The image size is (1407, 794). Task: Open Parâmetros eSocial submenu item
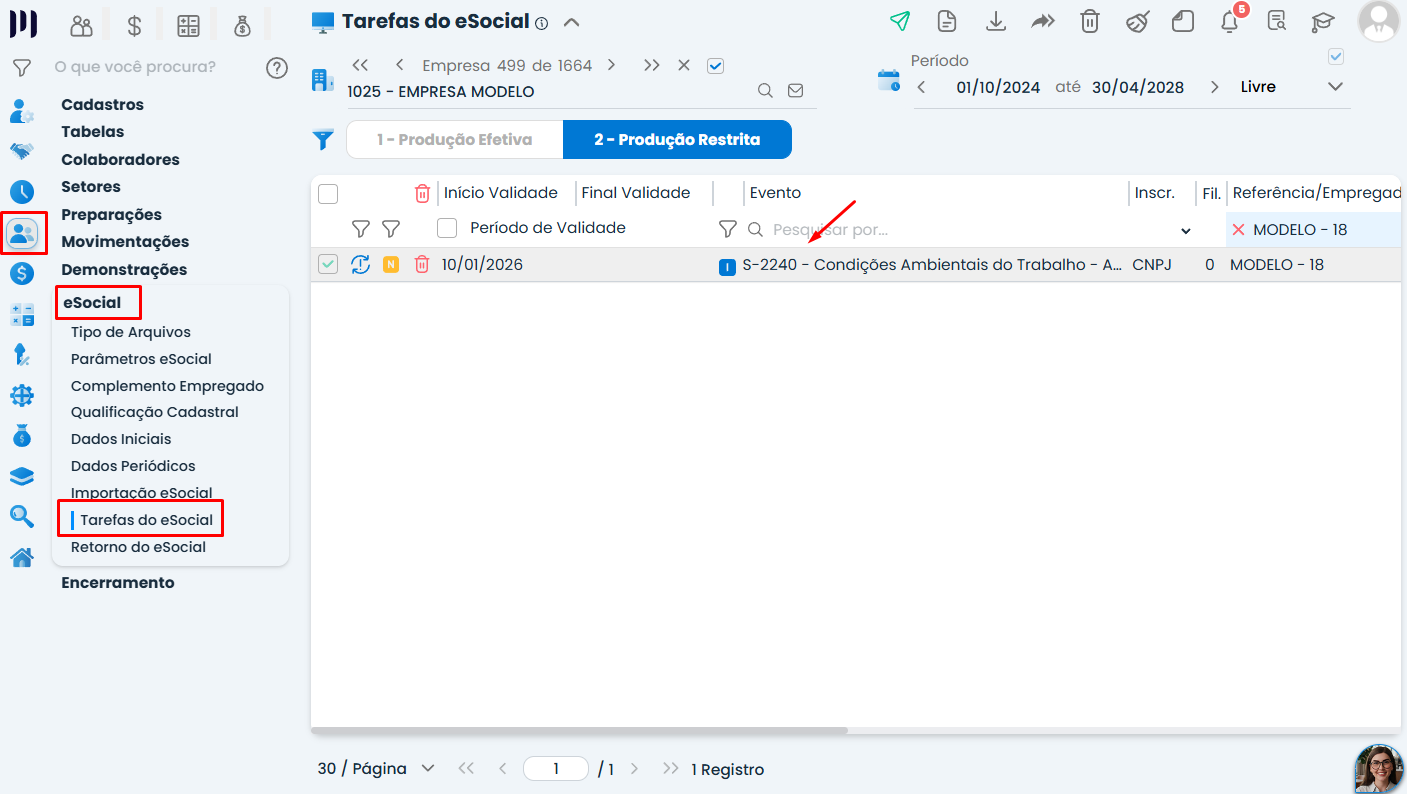pyautogui.click(x=141, y=359)
